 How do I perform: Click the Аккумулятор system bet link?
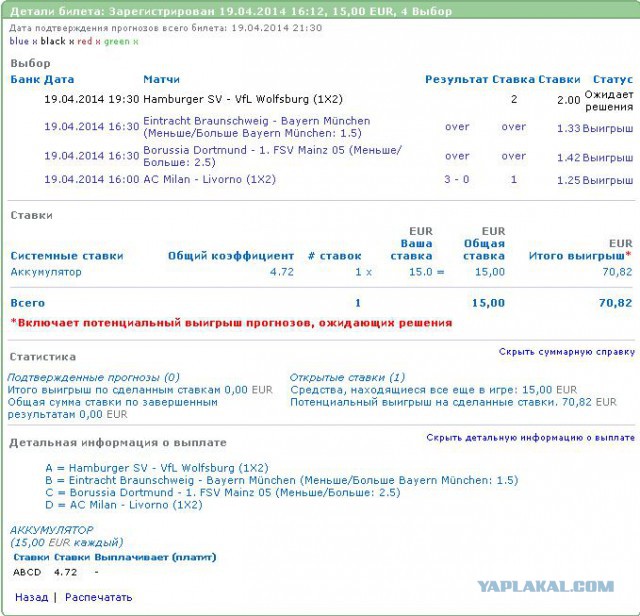click(46, 272)
